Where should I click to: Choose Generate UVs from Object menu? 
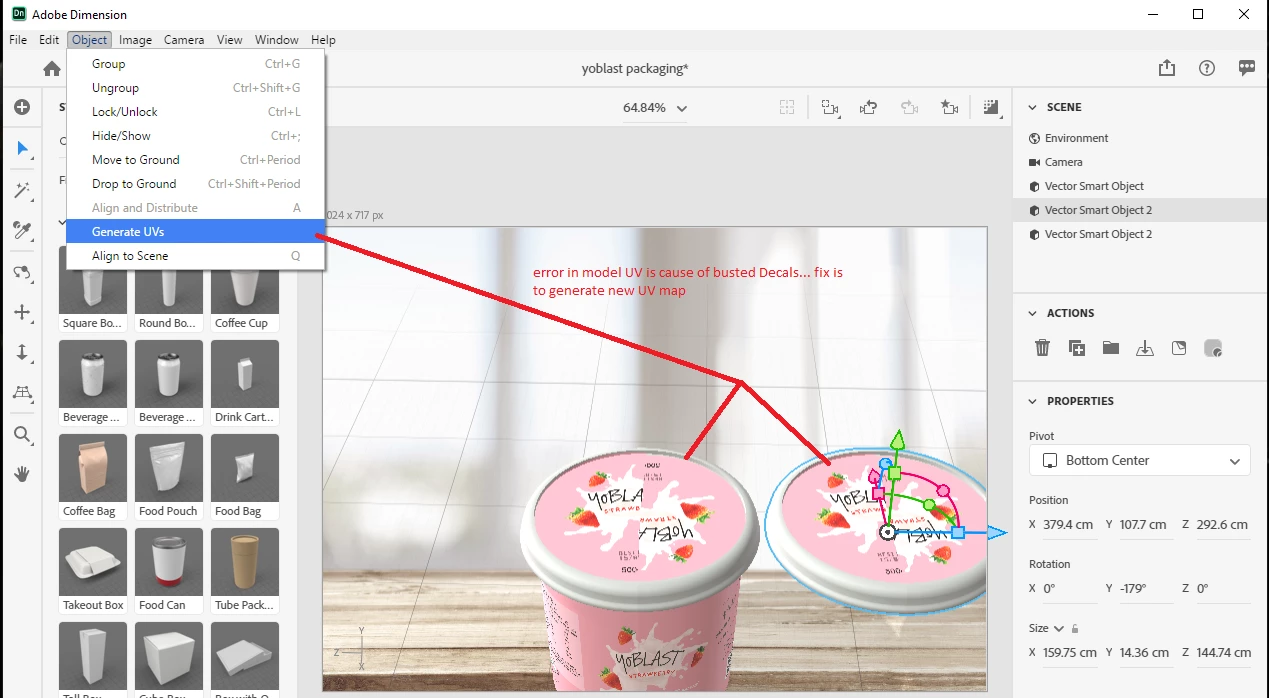(196, 231)
